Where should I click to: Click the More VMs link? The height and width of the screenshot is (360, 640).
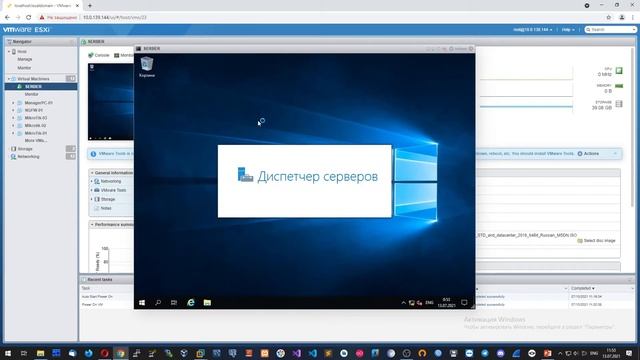click(x=36, y=140)
